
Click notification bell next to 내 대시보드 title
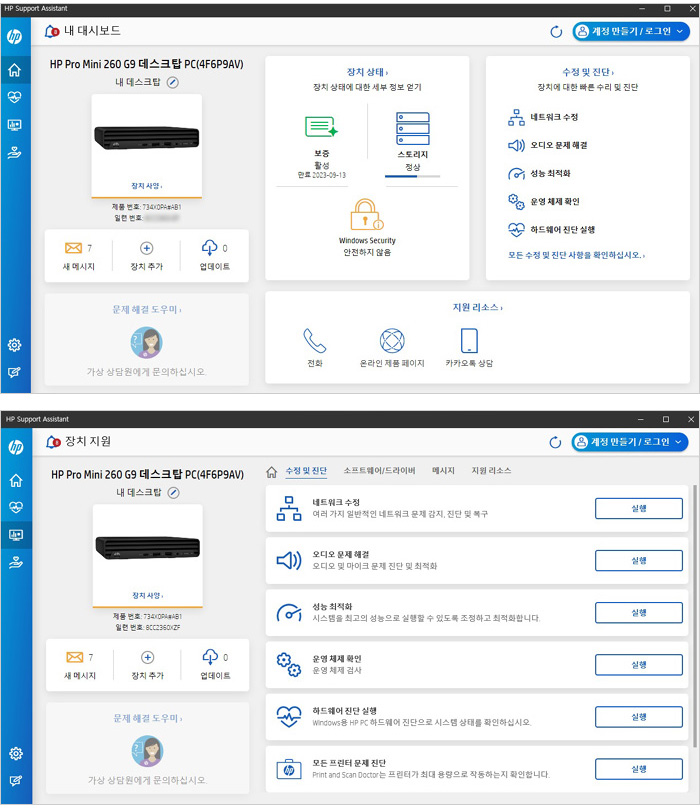[52, 31]
